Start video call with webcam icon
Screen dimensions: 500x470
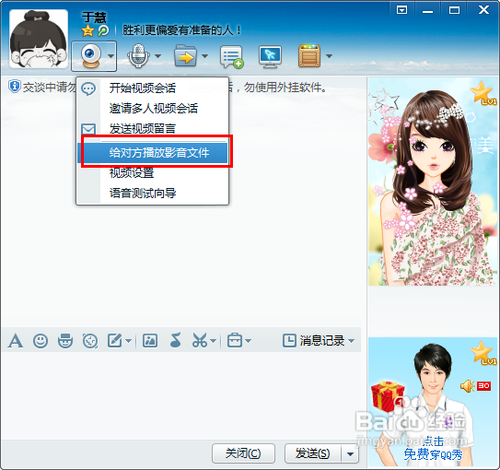click(91, 56)
